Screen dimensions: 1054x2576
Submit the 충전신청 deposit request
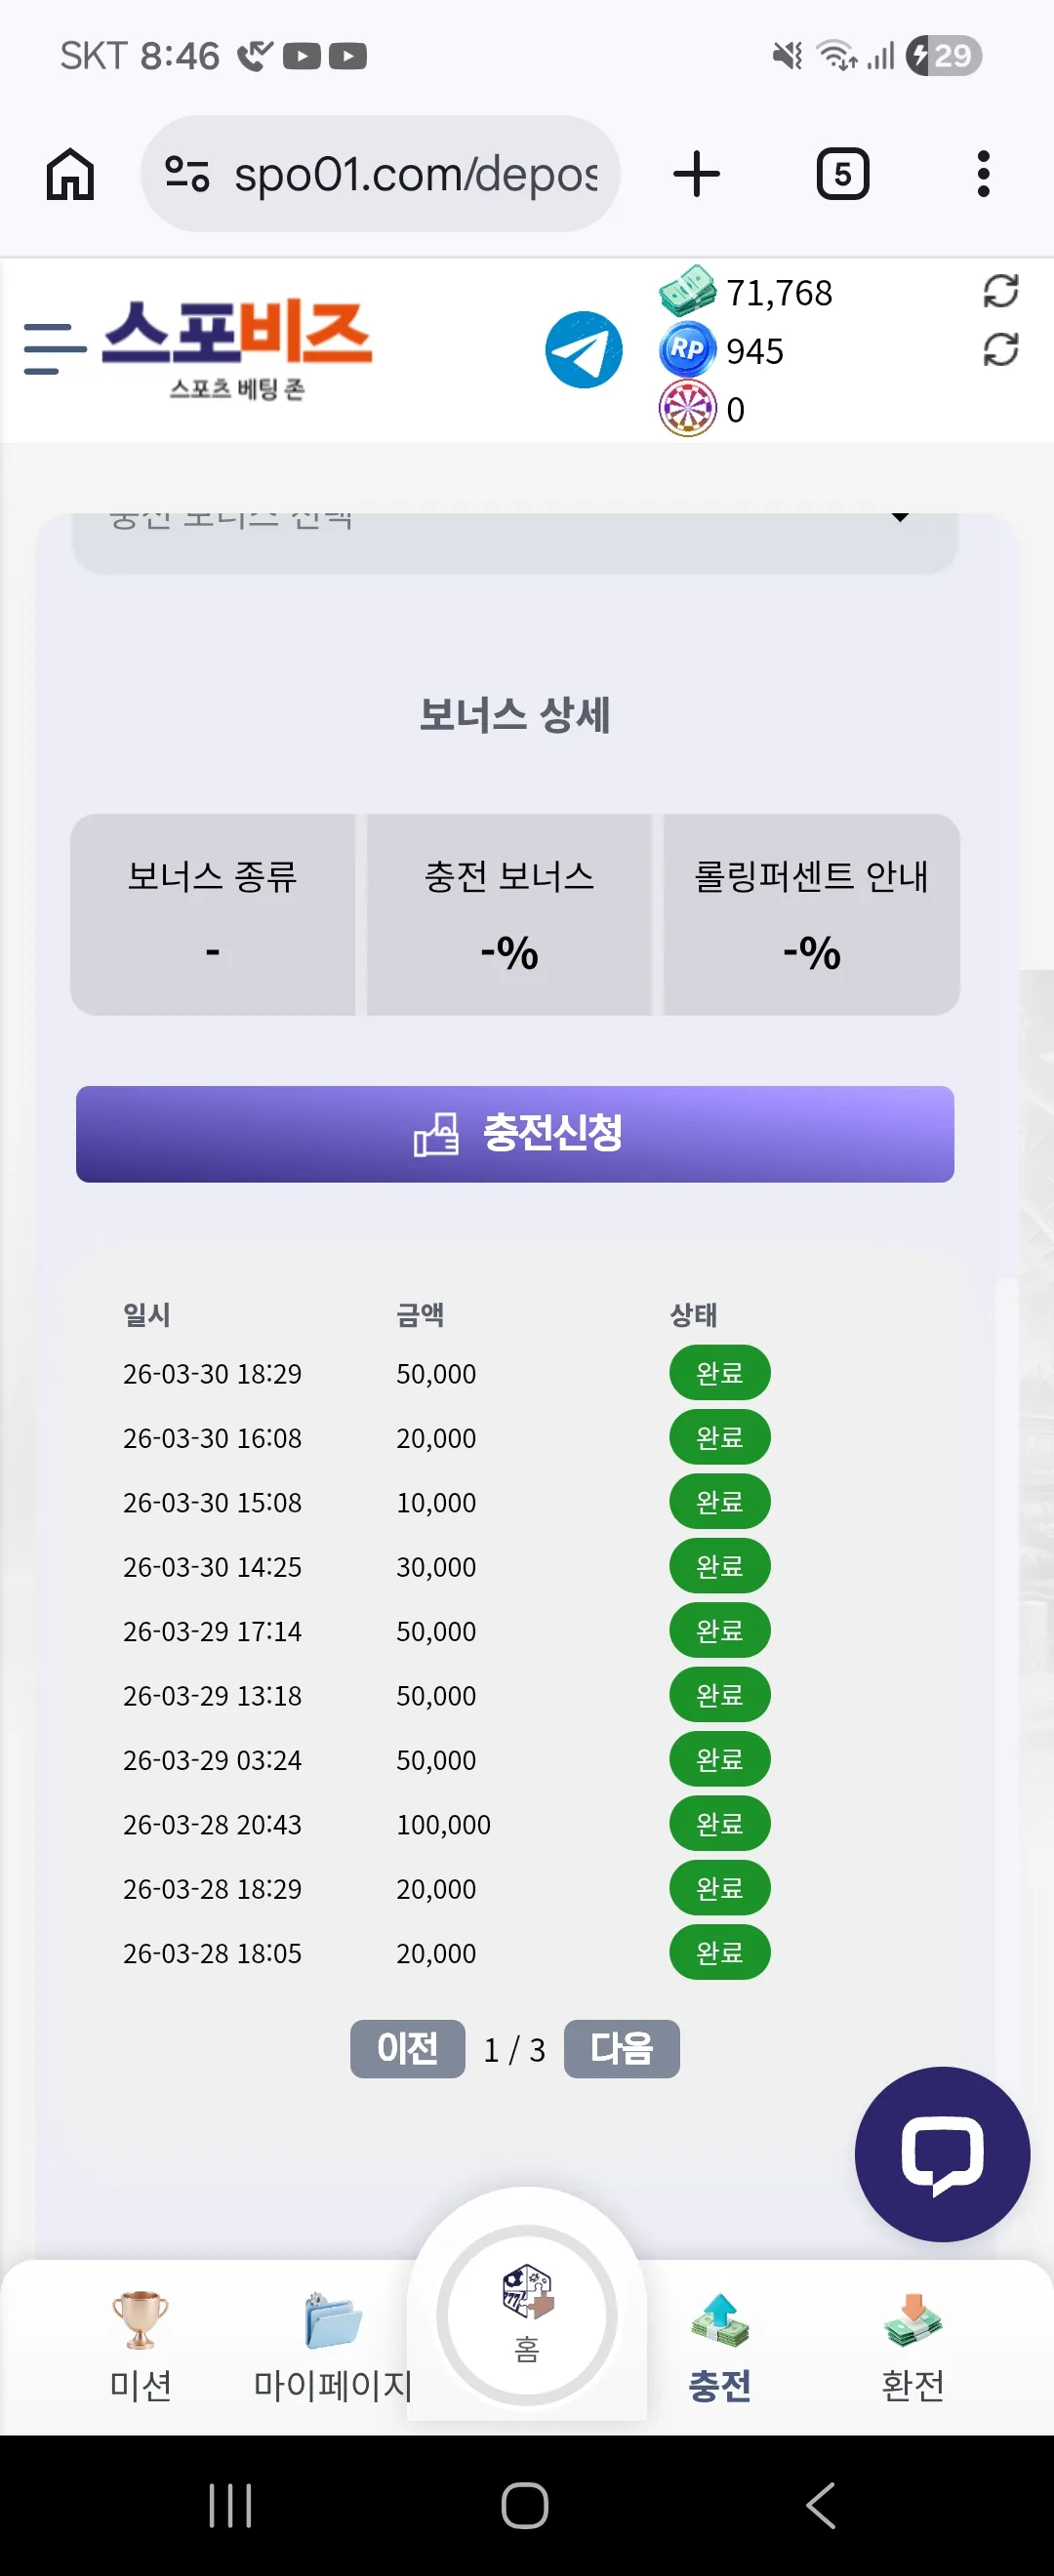pyautogui.click(x=515, y=1134)
